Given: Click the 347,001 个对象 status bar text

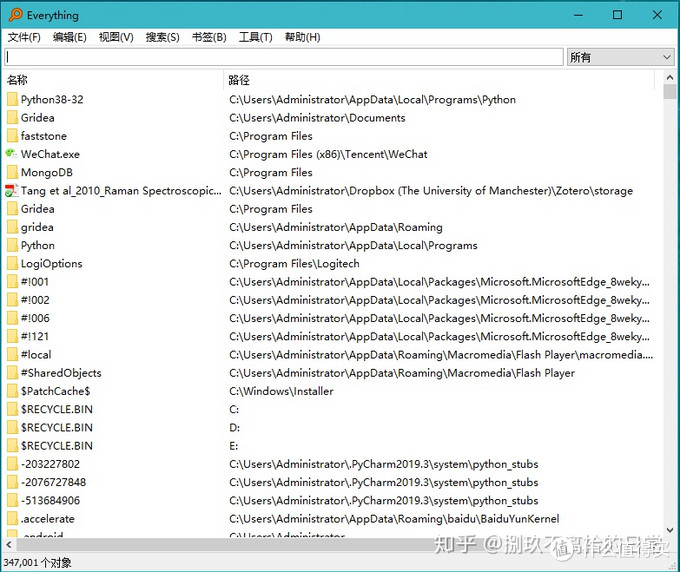Looking at the screenshot, I should tap(37, 562).
